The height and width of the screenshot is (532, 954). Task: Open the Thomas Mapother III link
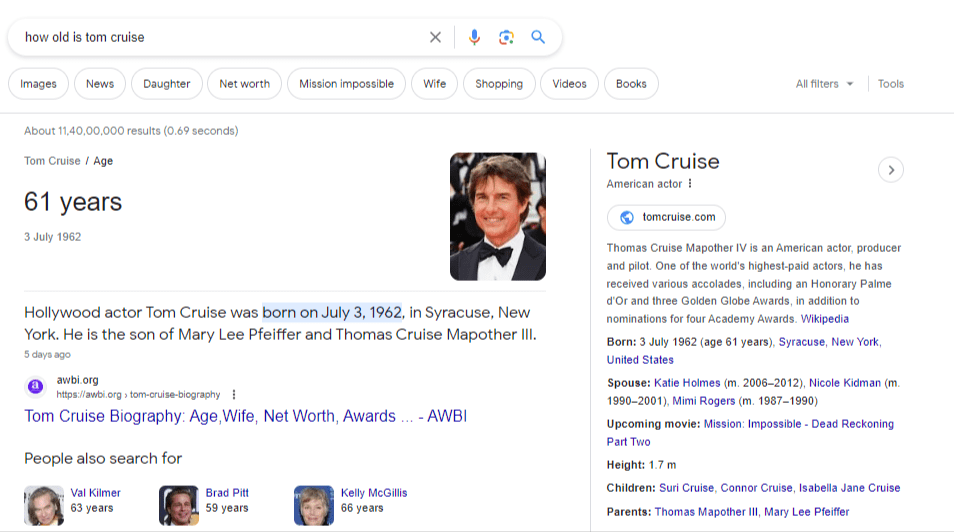click(x=706, y=512)
